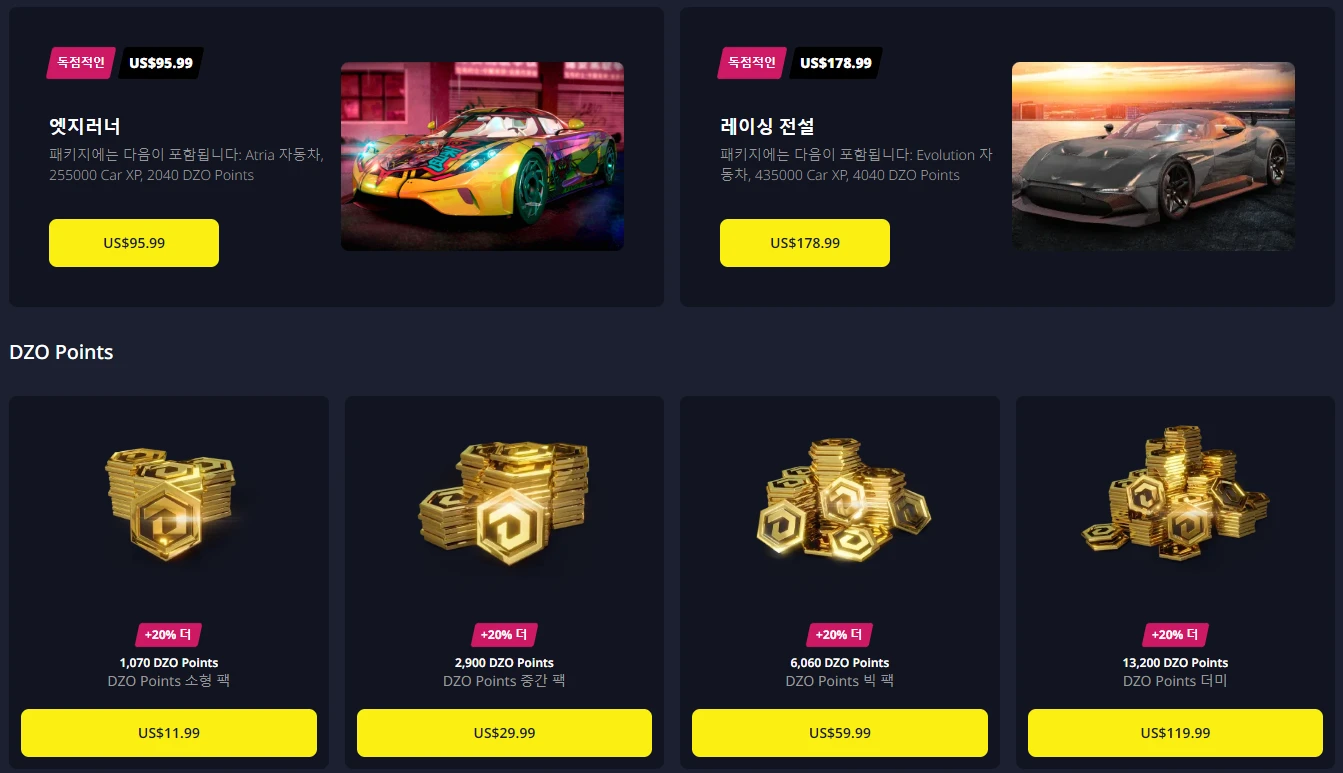Click the DZO Points section heading

[61, 352]
